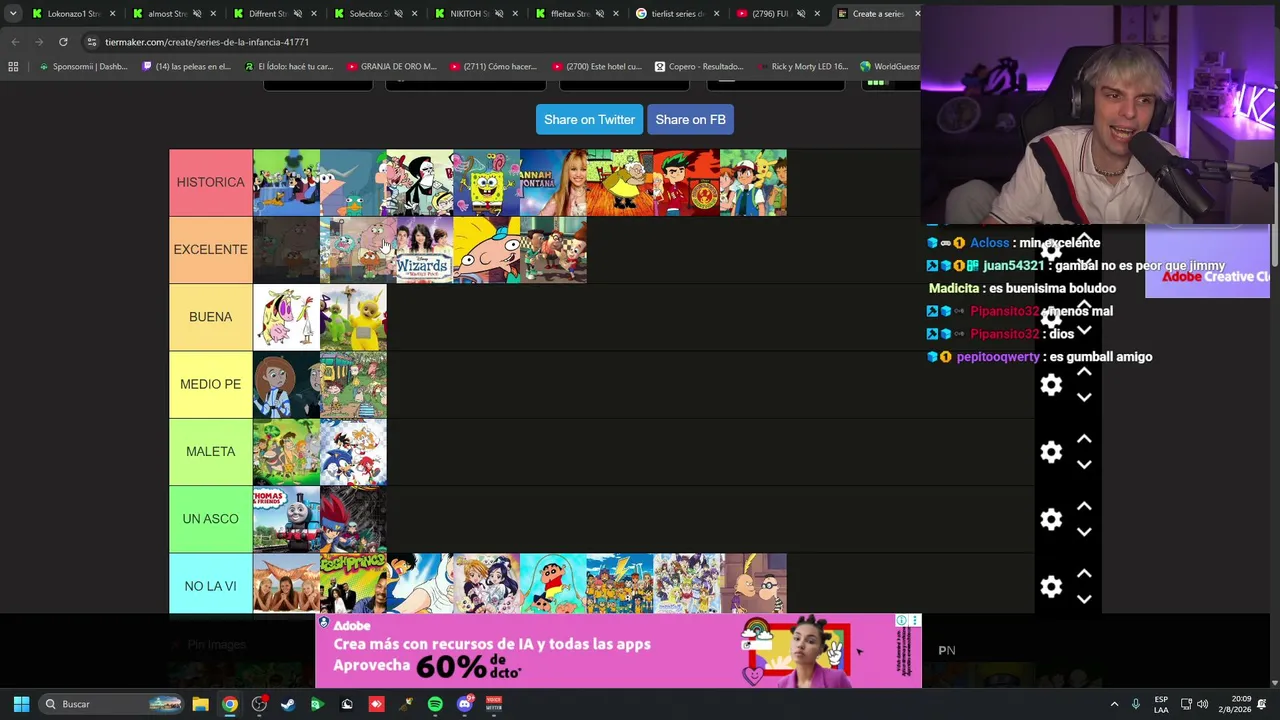The width and height of the screenshot is (1280, 720).
Task: Go back using the browser back arrow
Action: (x=15, y=42)
